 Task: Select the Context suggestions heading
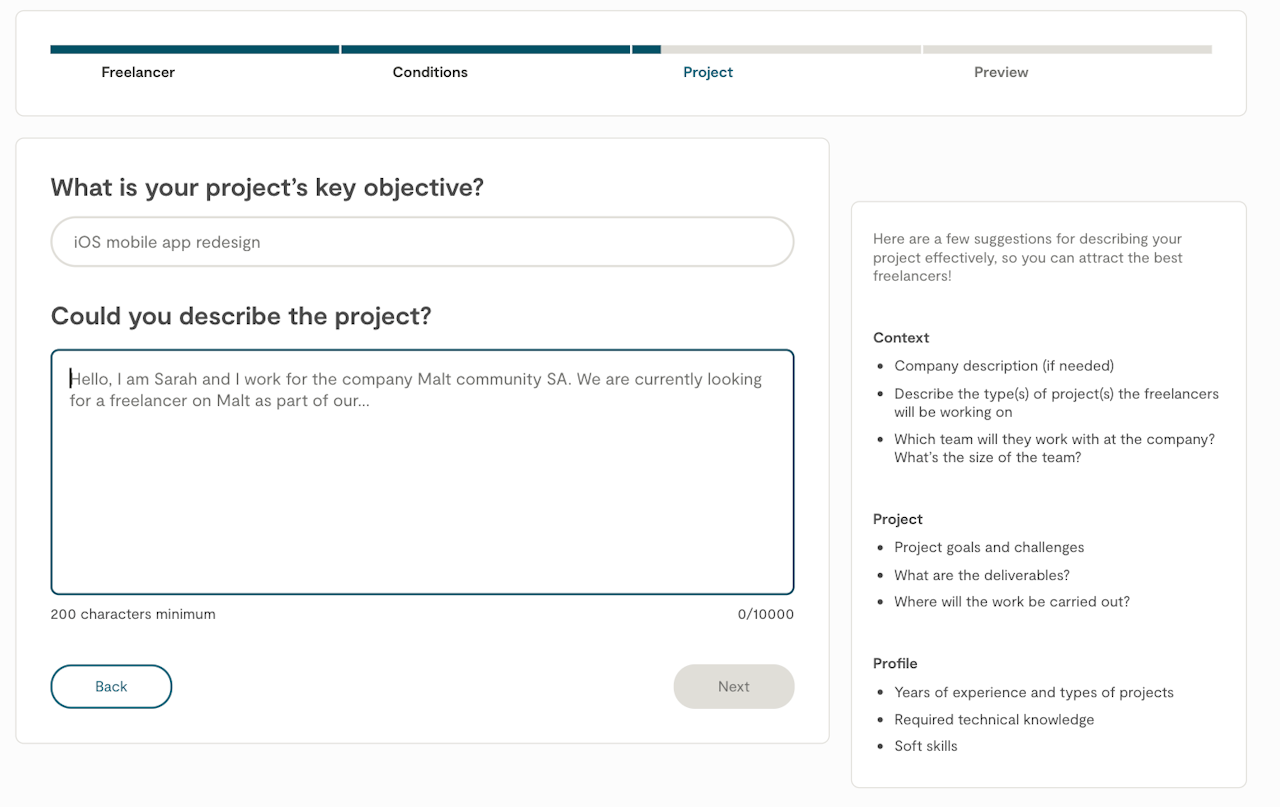click(x=901, y=338)
